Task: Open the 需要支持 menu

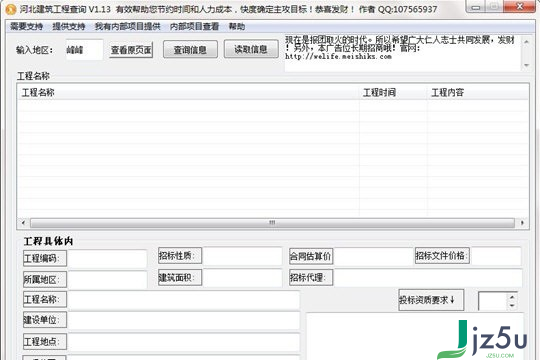Action: click(27, 27)
